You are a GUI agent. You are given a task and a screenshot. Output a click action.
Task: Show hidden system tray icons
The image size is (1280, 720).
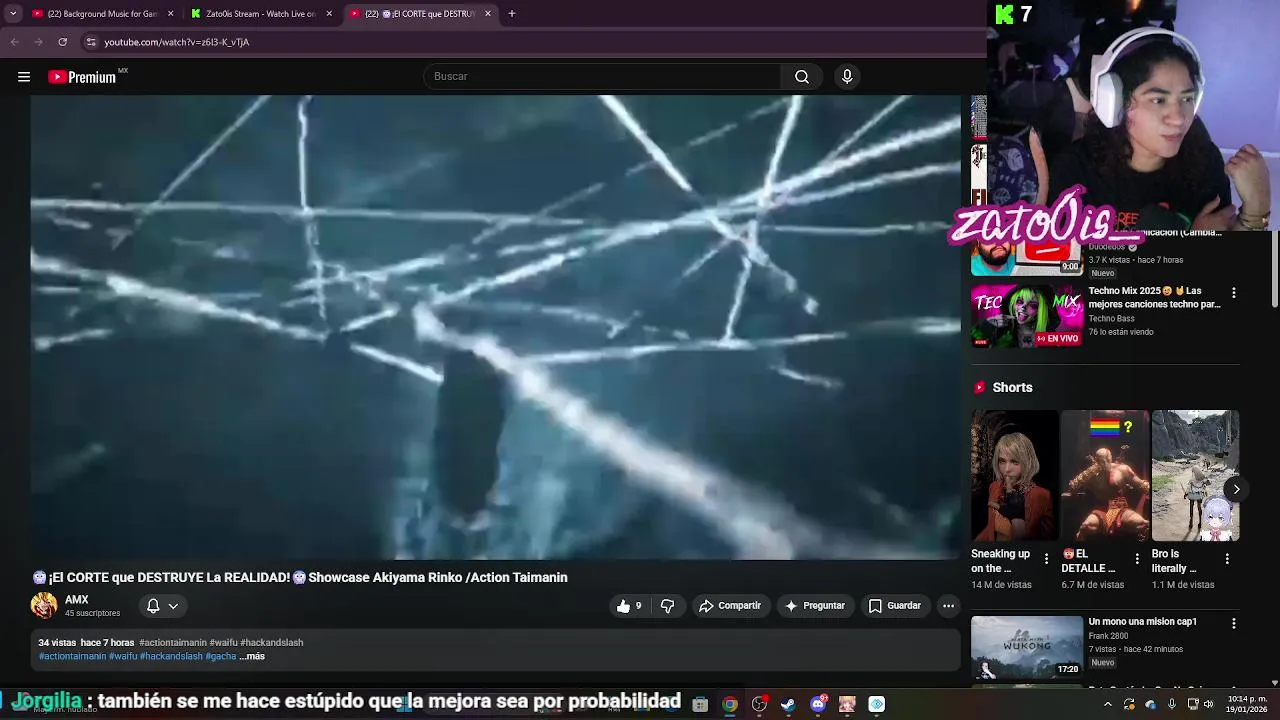(x=1107, y=704)
